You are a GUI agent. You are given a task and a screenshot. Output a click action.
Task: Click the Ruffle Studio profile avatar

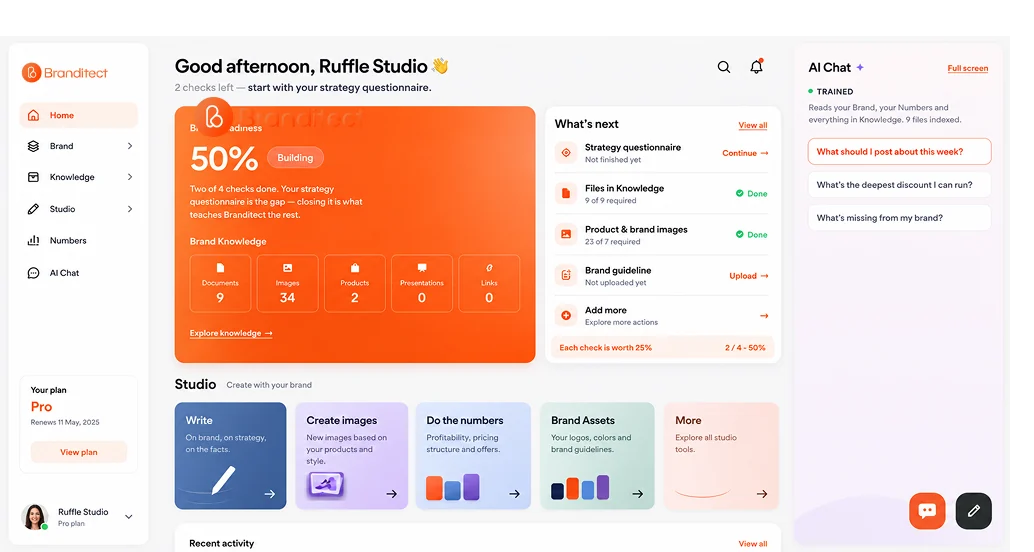coord(35,517)
